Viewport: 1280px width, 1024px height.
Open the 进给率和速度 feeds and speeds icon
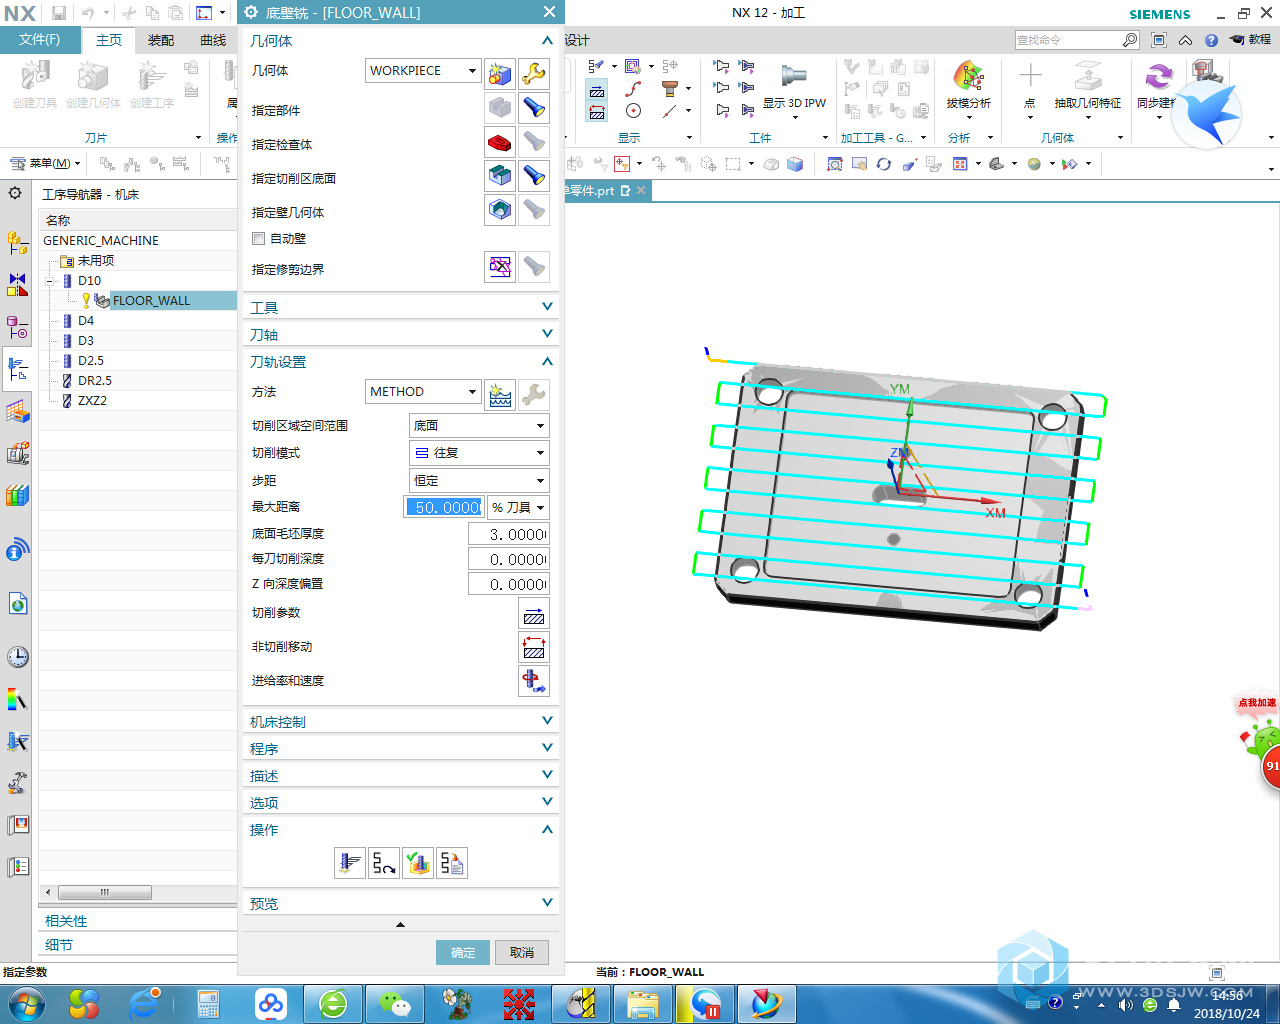(534, 682)
